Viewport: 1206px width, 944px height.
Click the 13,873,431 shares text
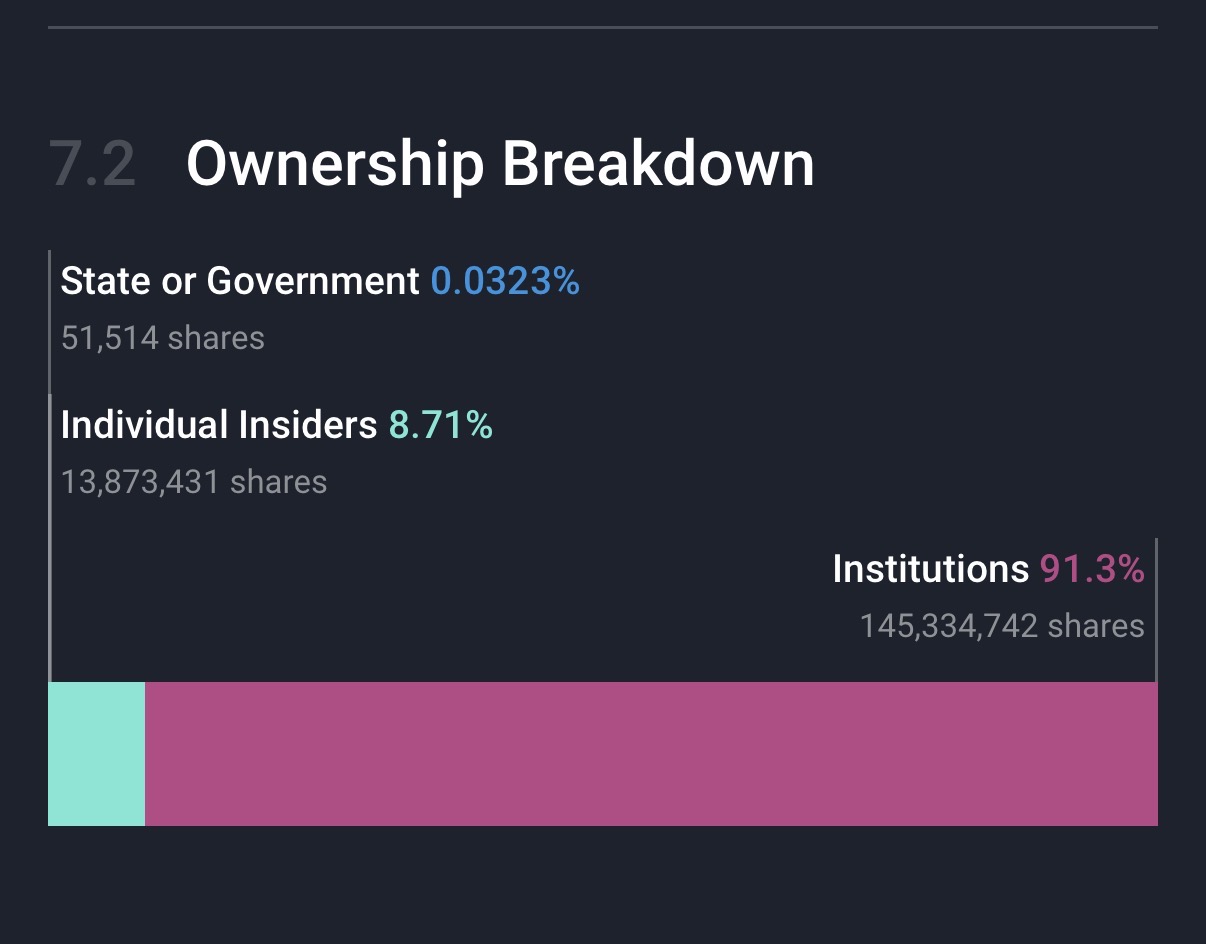194,482
